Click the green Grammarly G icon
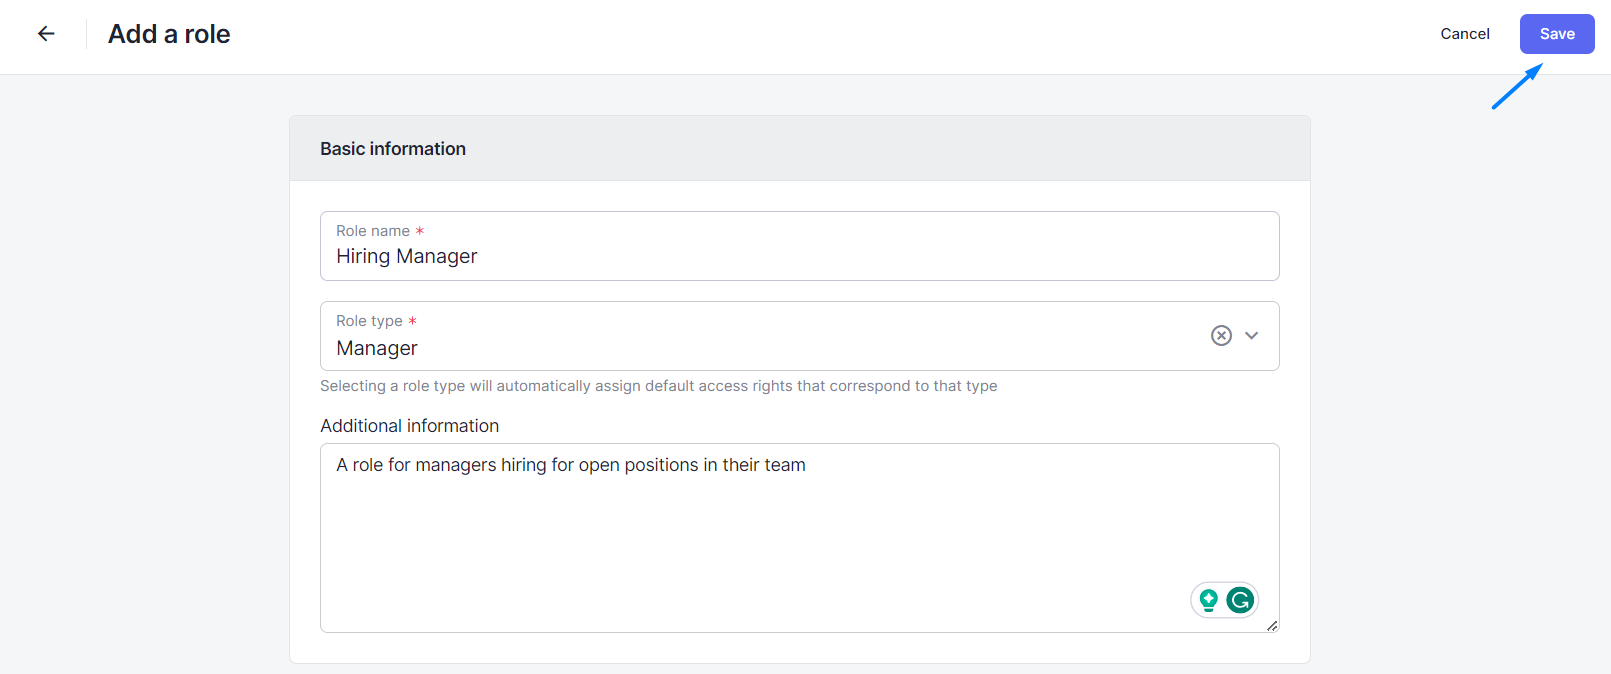Screen dimensions: 1611x674 pos(1240,600)
